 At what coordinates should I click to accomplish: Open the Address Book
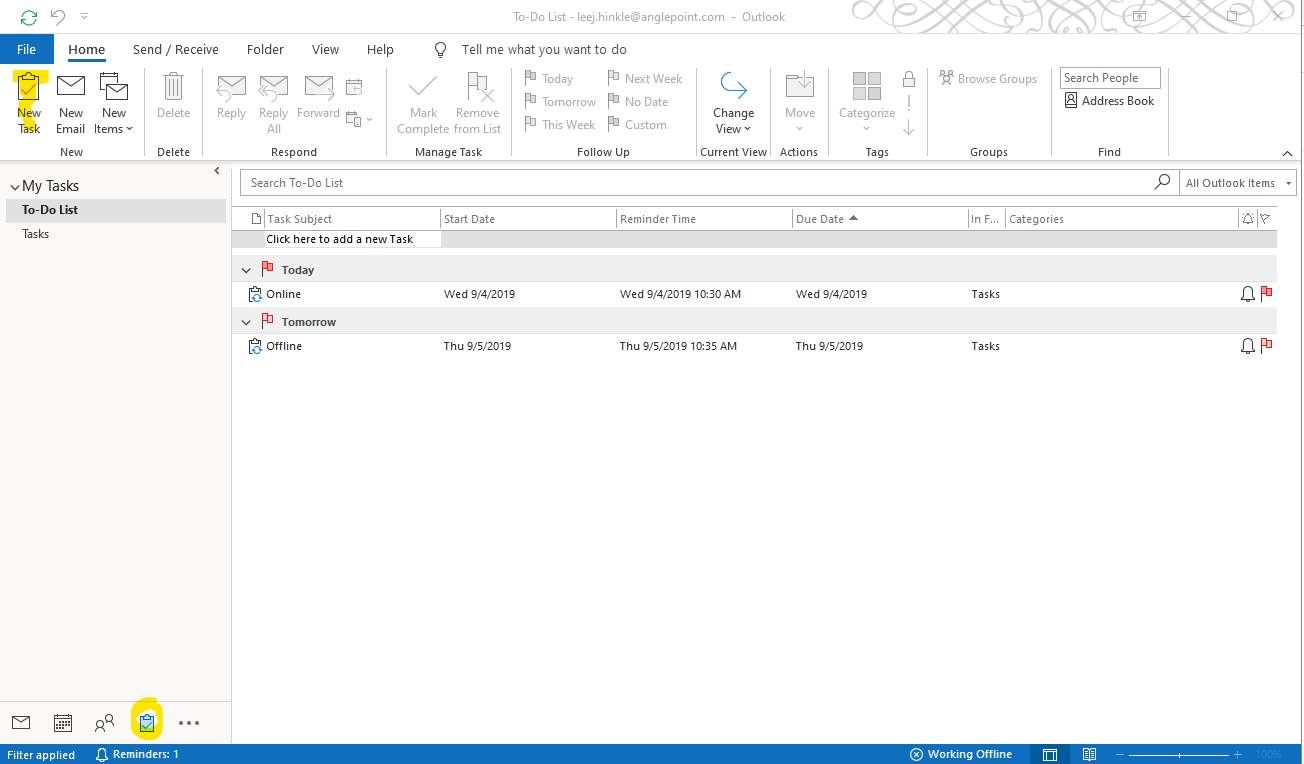point(1109,101)
